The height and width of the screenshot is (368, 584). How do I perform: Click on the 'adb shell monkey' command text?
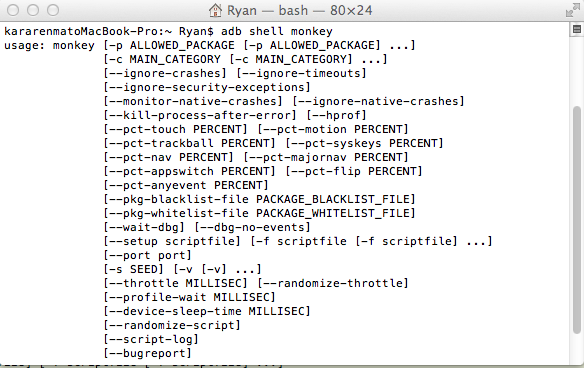[277, 31]
